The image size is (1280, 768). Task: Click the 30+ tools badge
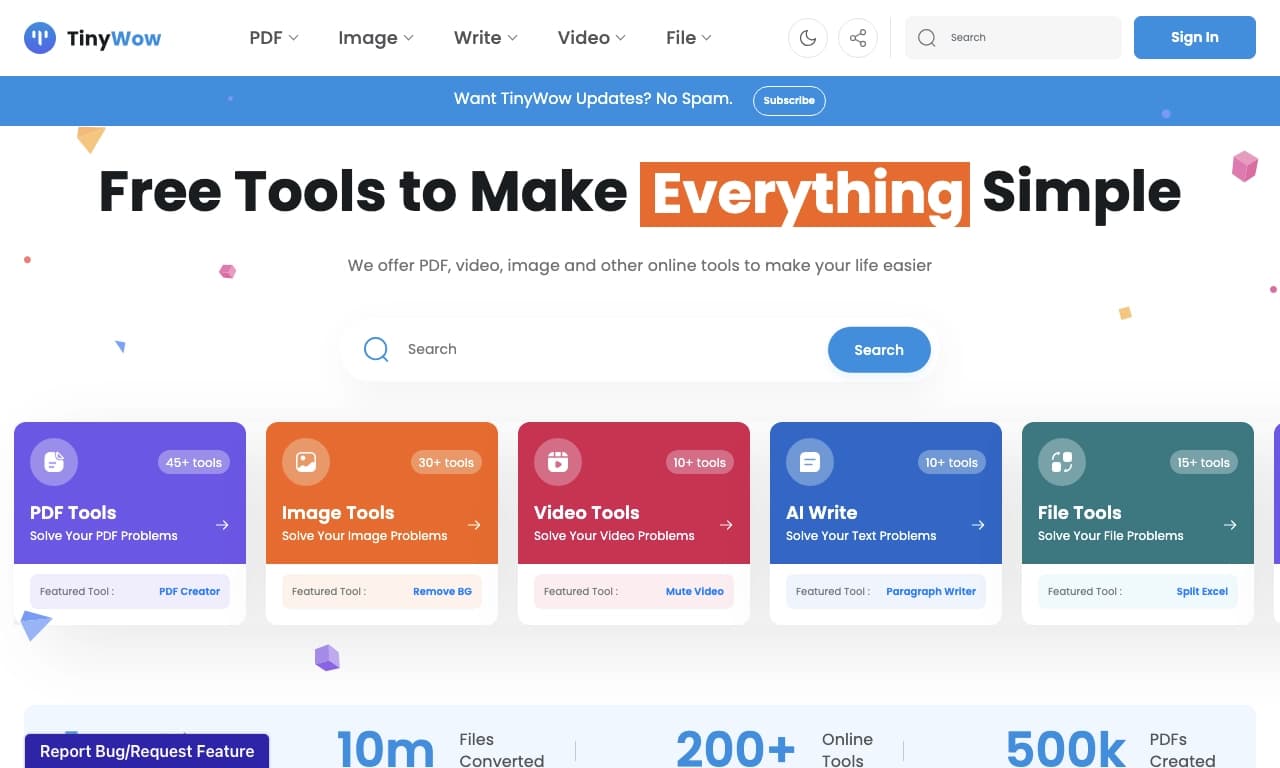(446, 462)
